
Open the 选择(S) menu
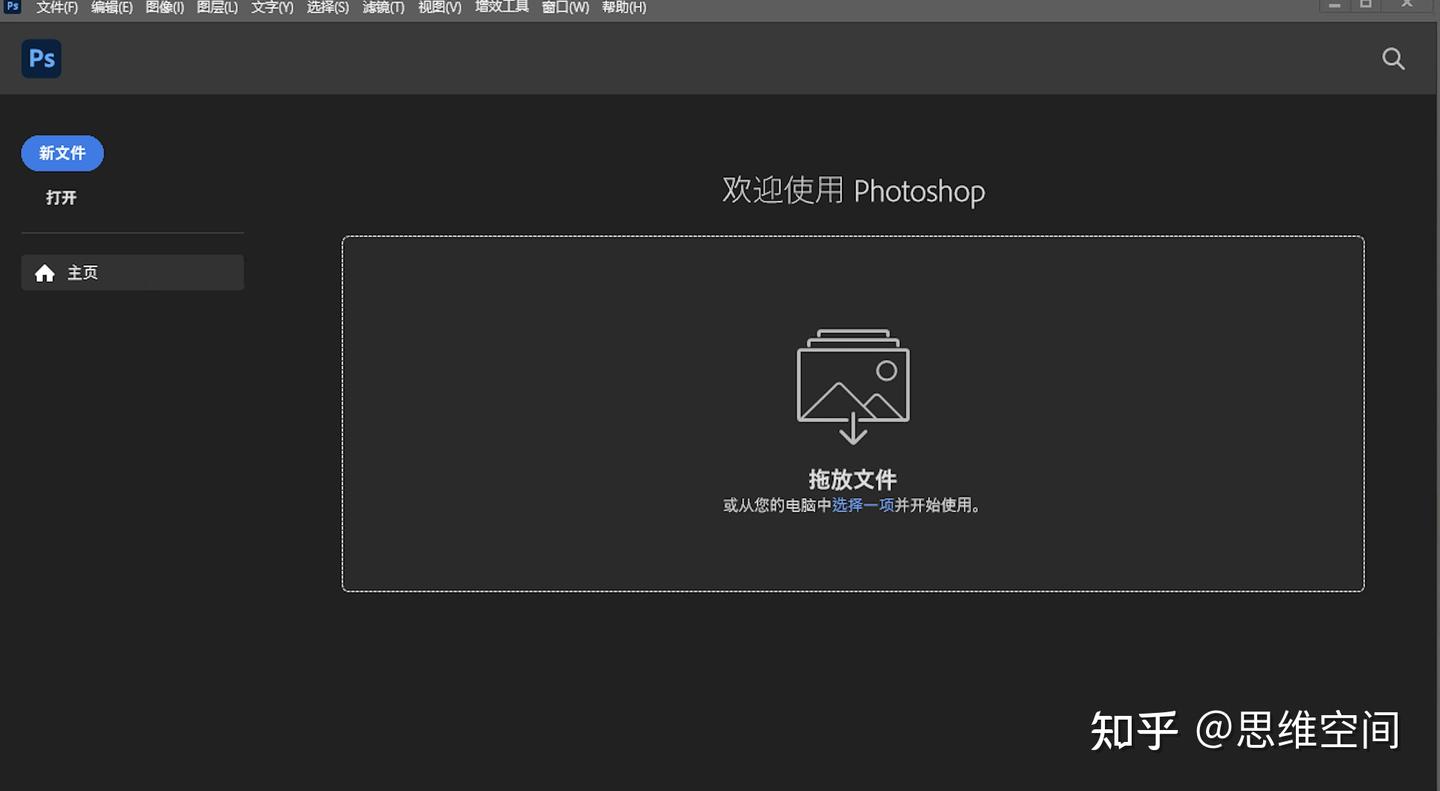[x=327, y=7]
